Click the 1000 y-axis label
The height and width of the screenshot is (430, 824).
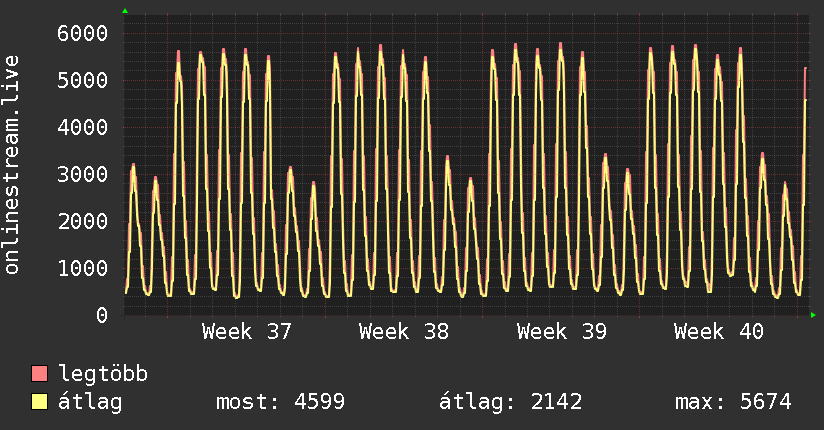pyautogui.click(x=83, y=268)
